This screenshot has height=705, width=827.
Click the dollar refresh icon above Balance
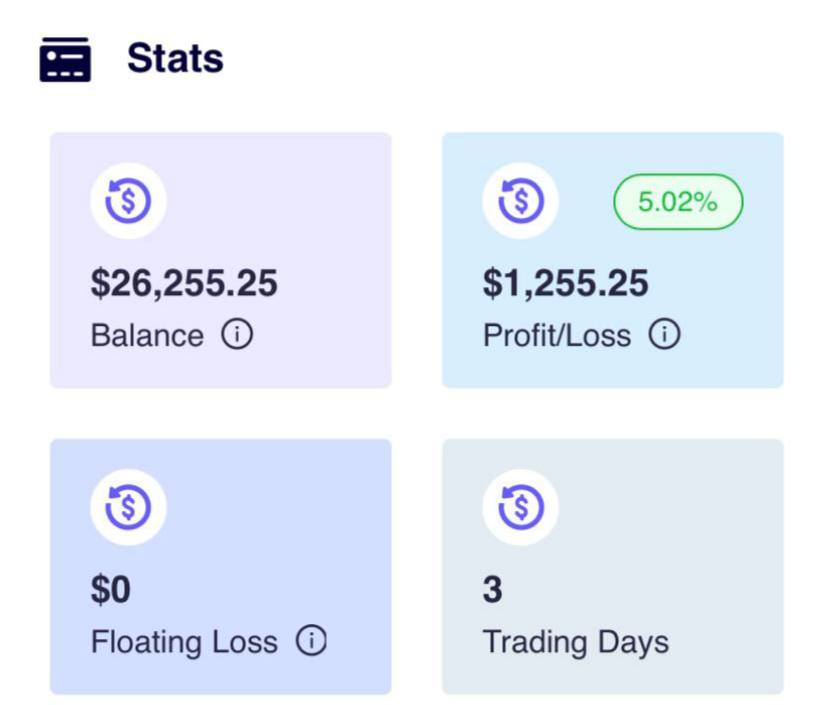click(128, 200)
